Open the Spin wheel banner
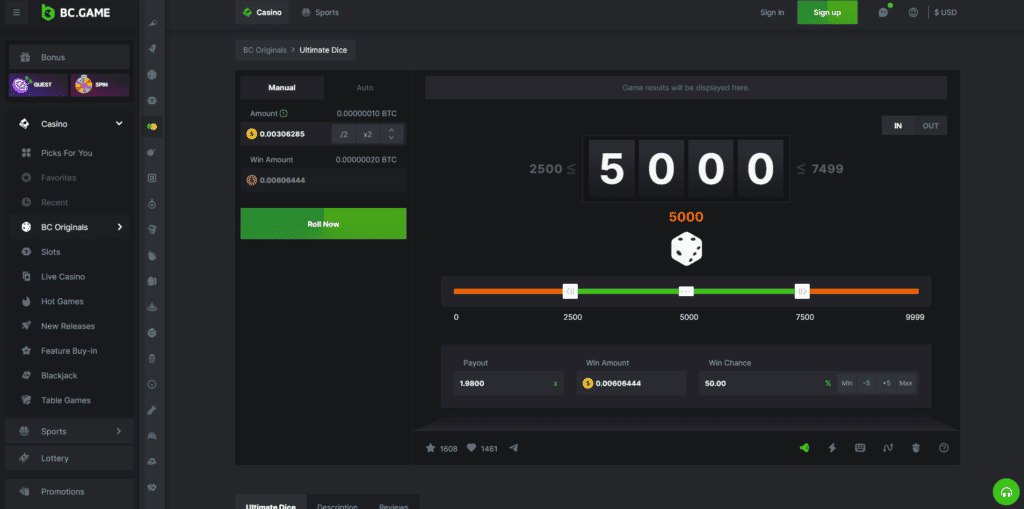 tap(100, 85)
